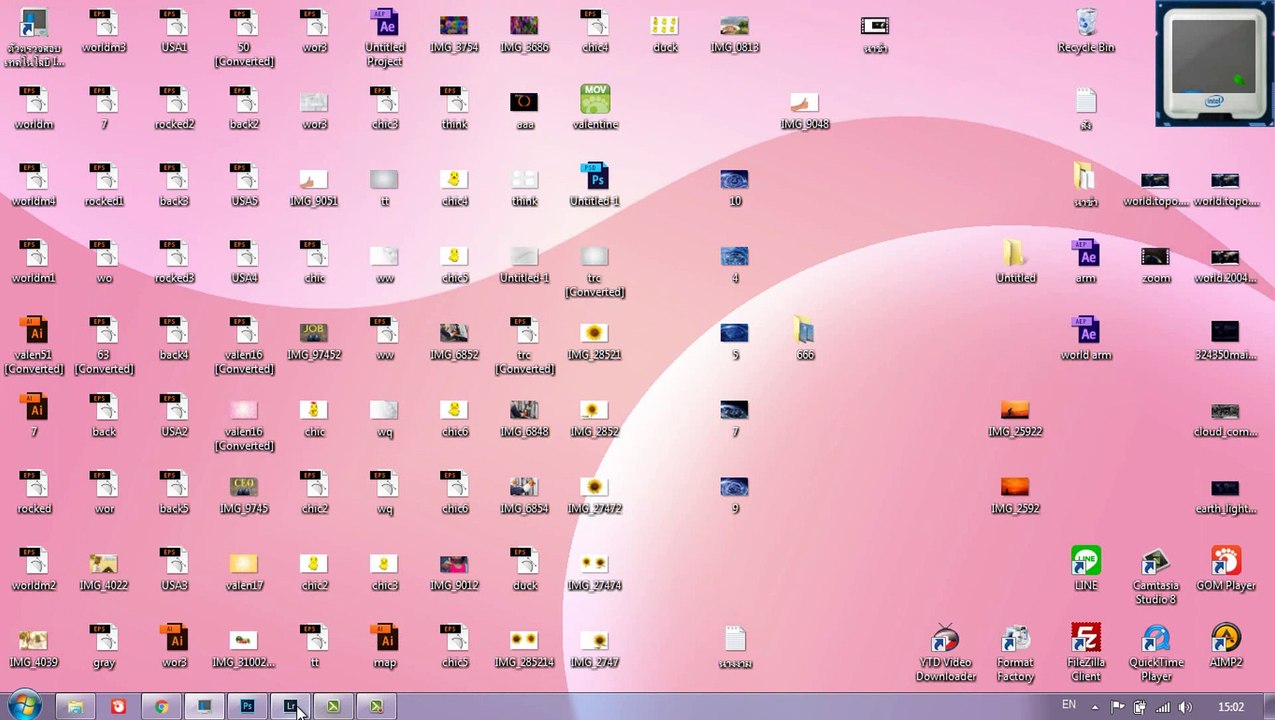Select the GOM Player shortcut
The width and height of the screenshot is (1275, 720).
click(x=1226, y=568)
